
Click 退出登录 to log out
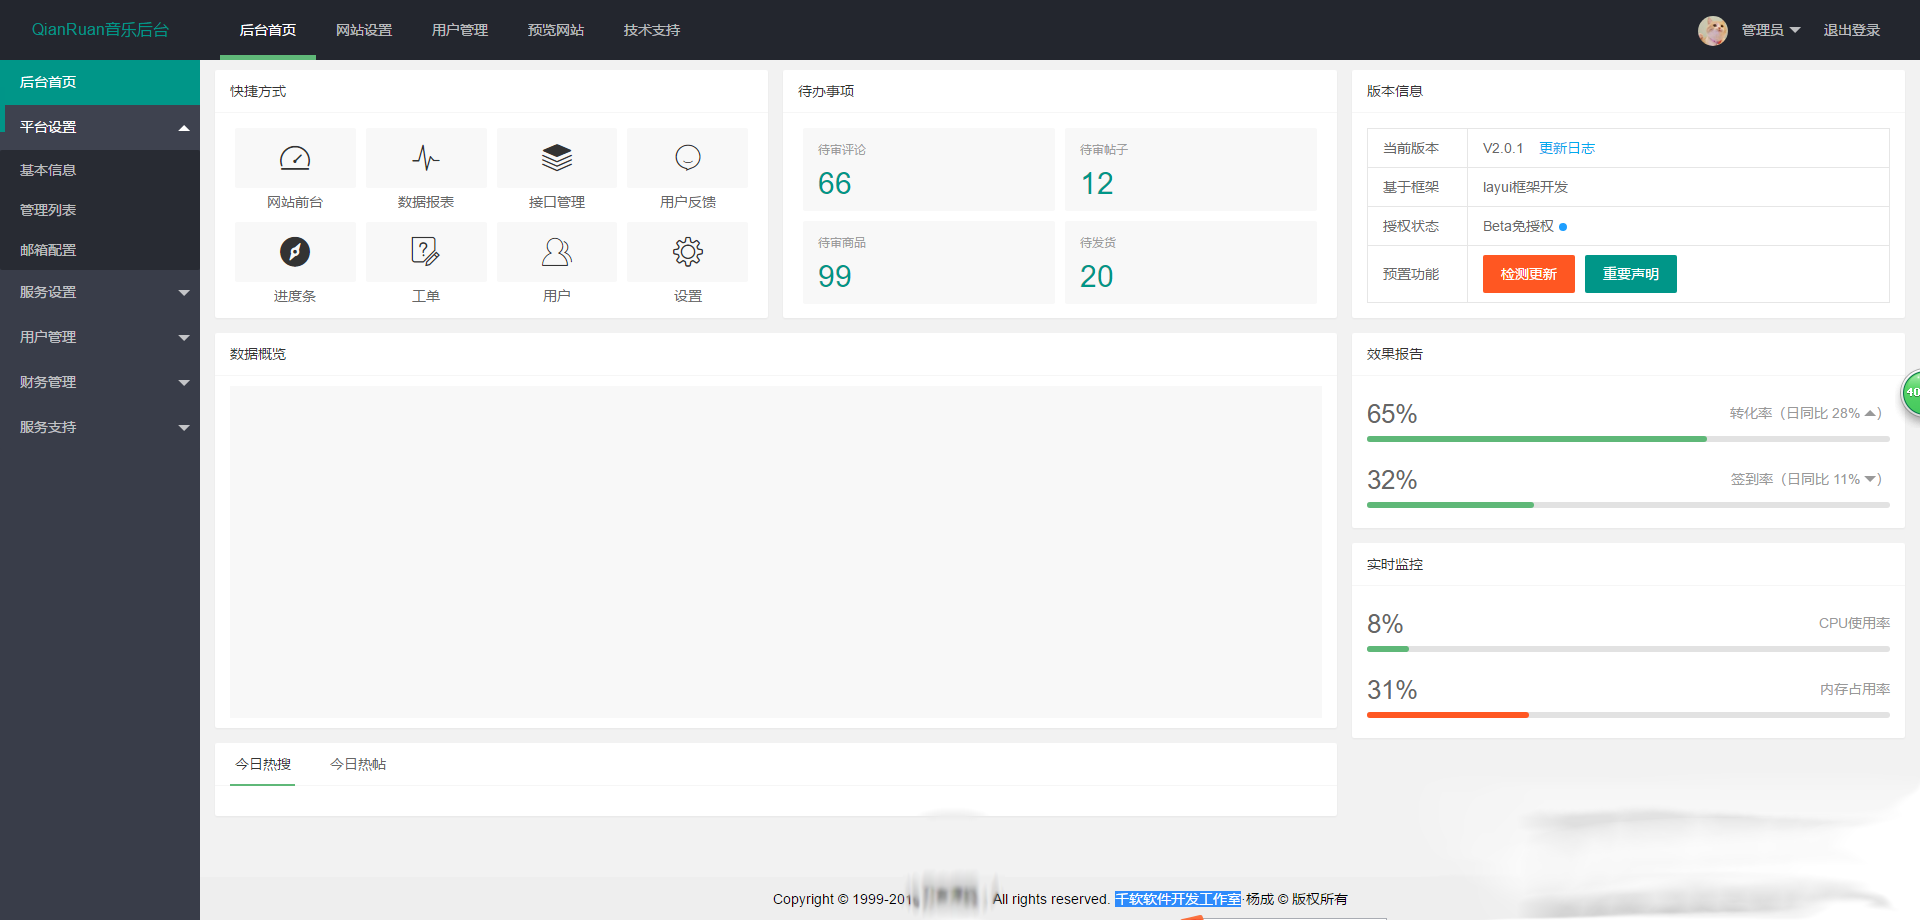[x=1852, y=30]
